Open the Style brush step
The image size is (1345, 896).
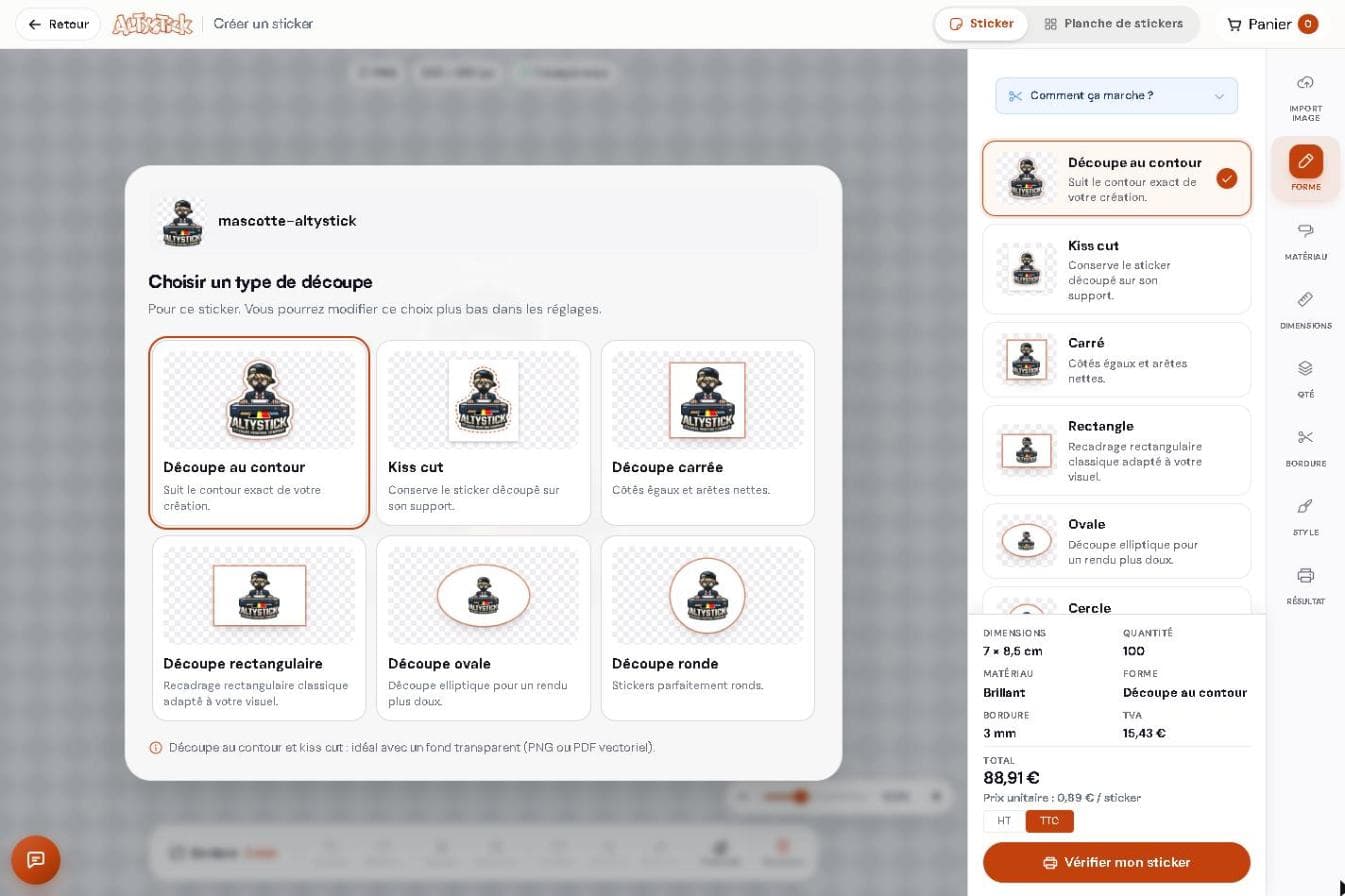point(1305,516)
